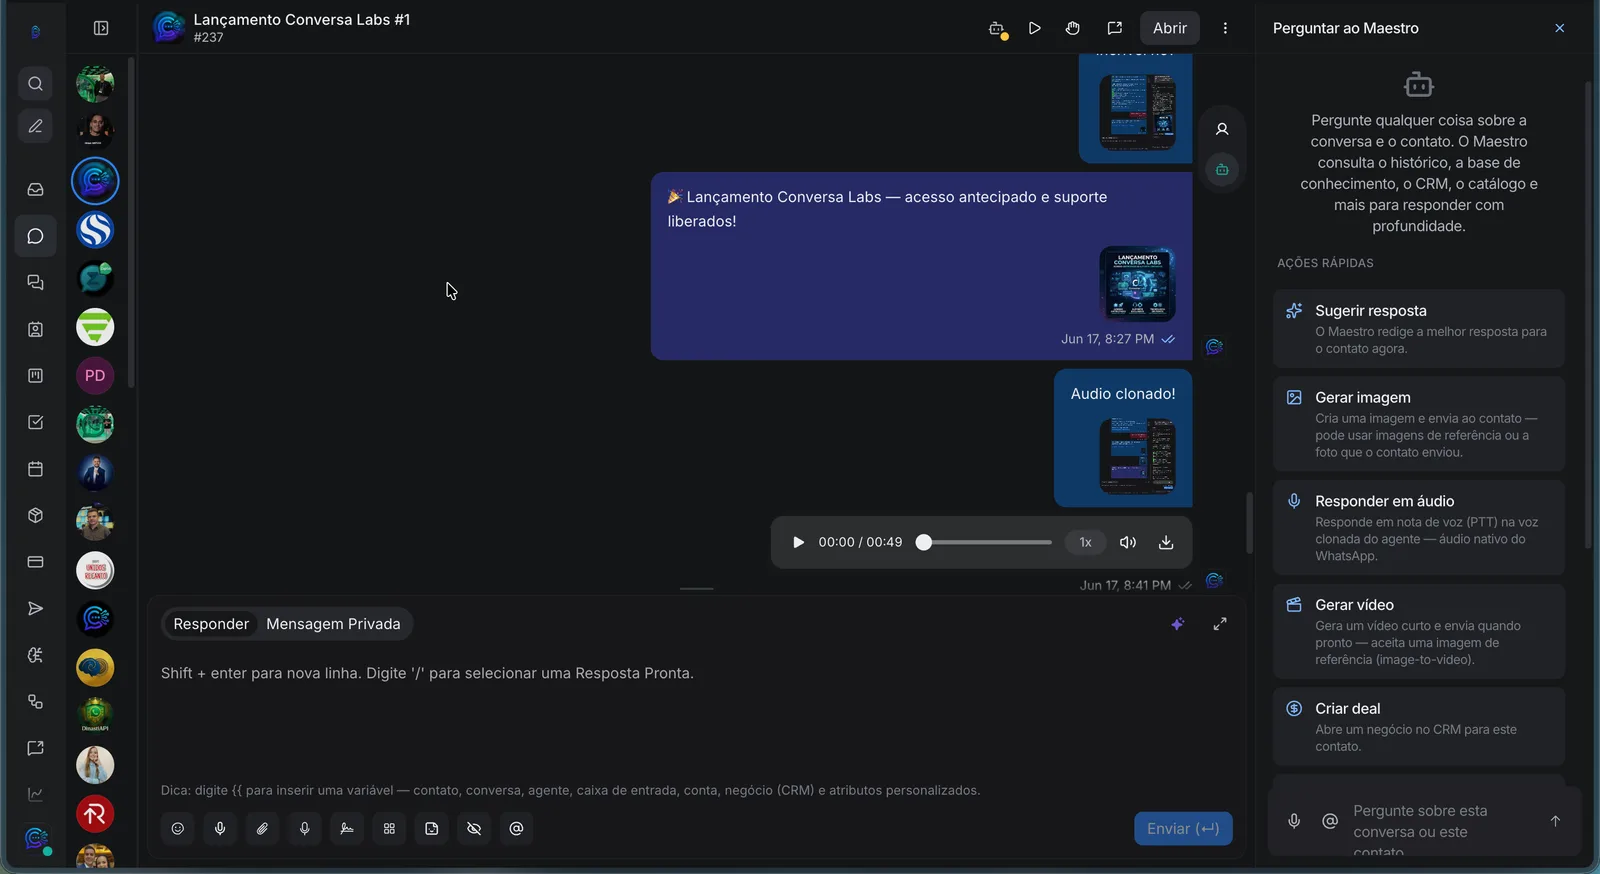This screenshot has width=1600, height=874.
Task: Expand the reply editor to fullscreen
Action: coord(1220,624)
